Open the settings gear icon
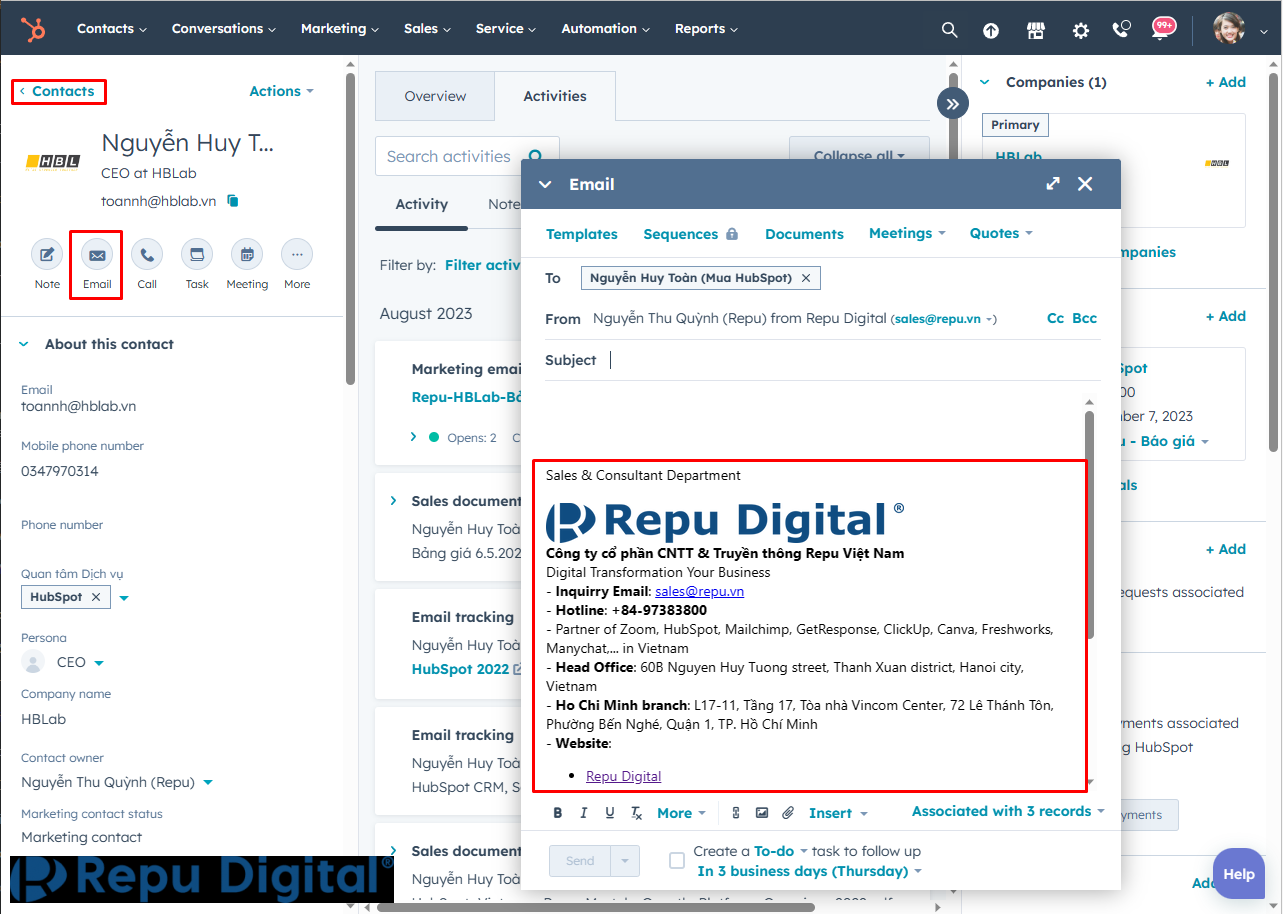Image resolution: width=1283 pixels, height=914 pixels. click(1081, 30)
